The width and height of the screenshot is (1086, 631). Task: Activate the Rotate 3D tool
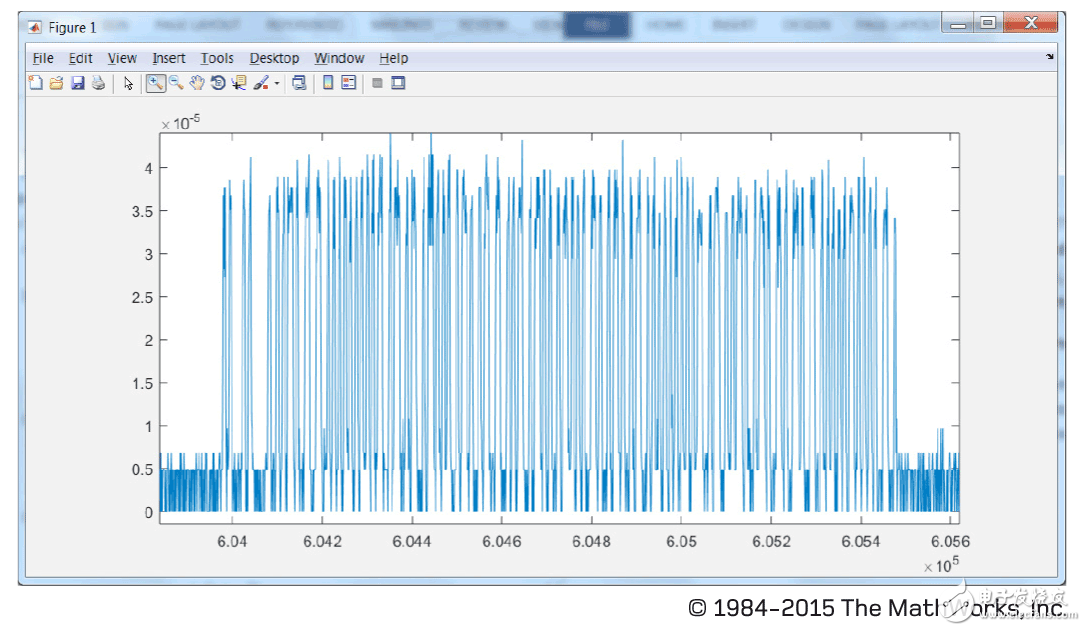tap(218, 84)
